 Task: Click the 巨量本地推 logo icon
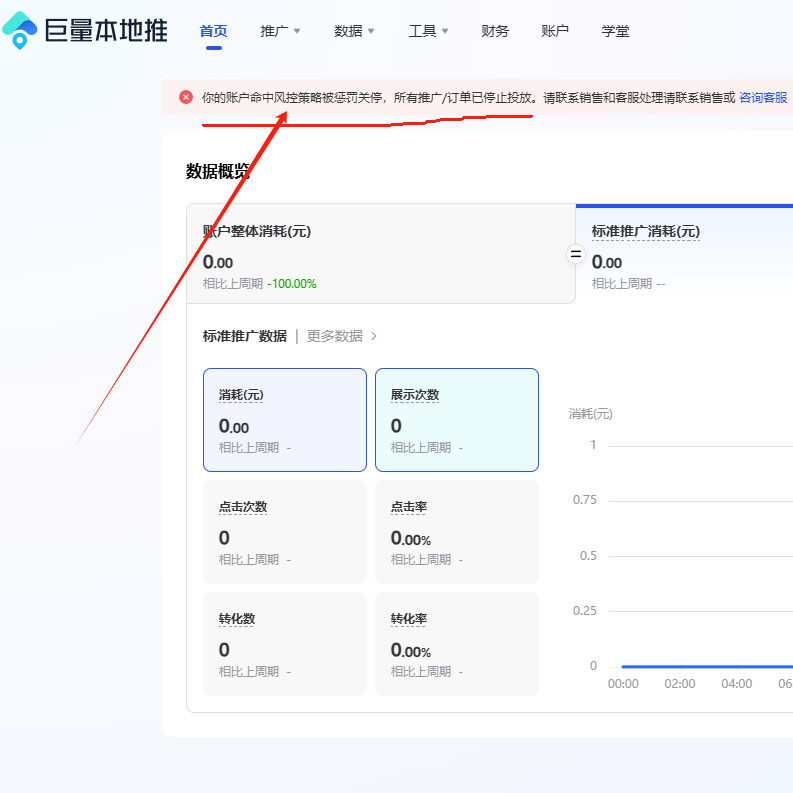[x=19, y=30]
